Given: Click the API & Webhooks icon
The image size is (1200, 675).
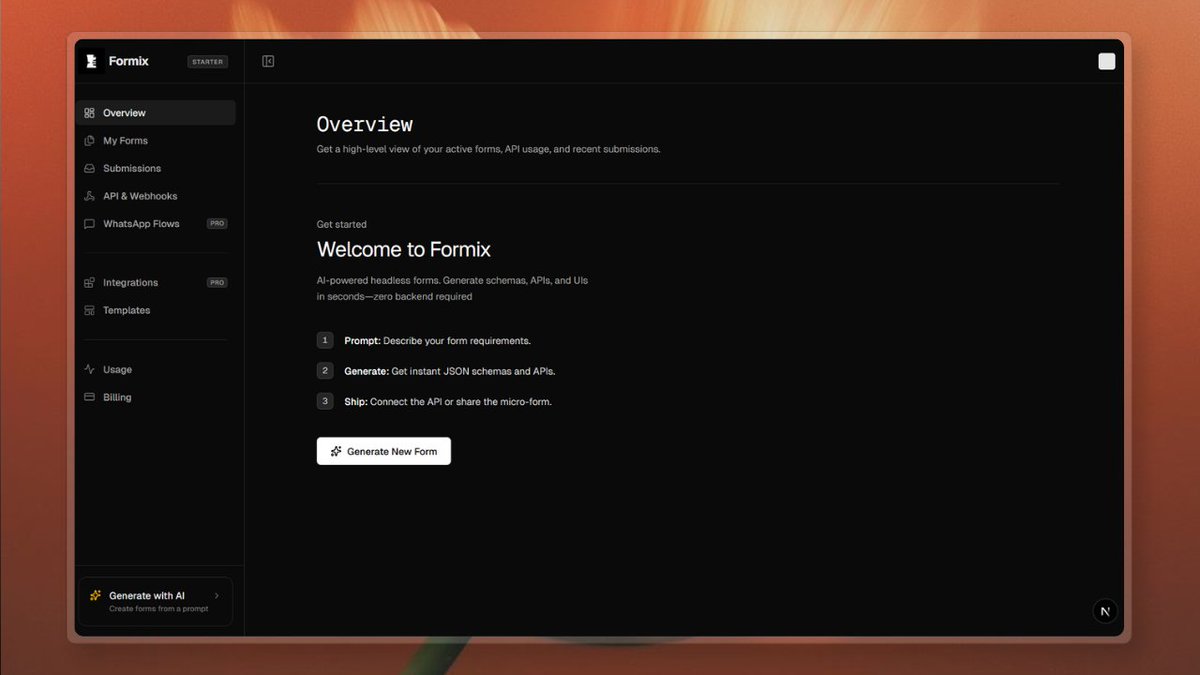Looking at the screenshot, I should (90, 196).
